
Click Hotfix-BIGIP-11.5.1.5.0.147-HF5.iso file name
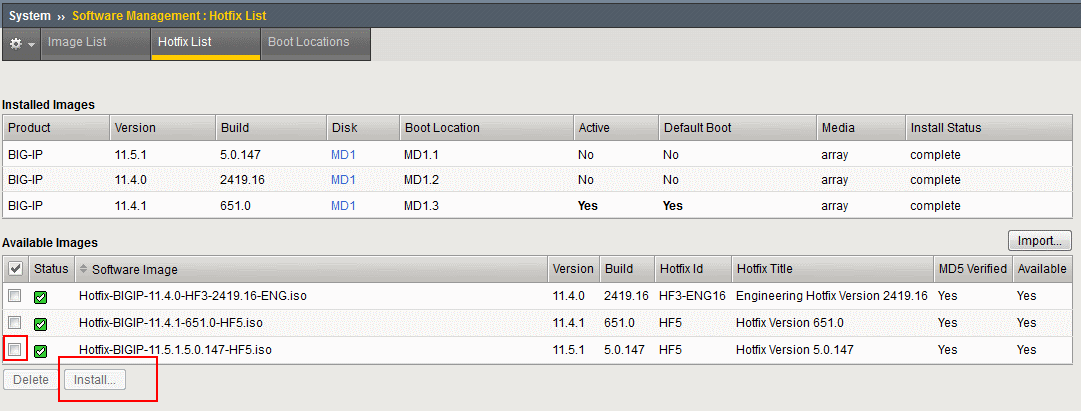[175, 350]
